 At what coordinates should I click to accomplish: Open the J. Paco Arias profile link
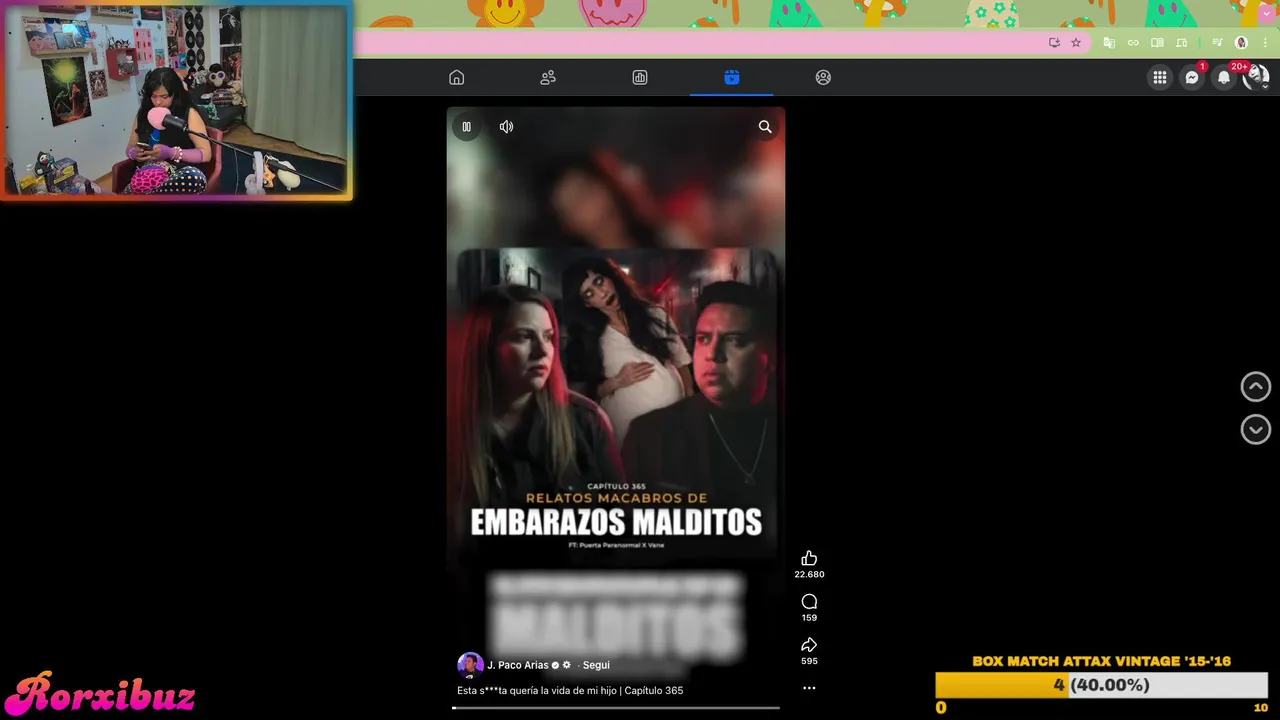(x=518, y=665)
